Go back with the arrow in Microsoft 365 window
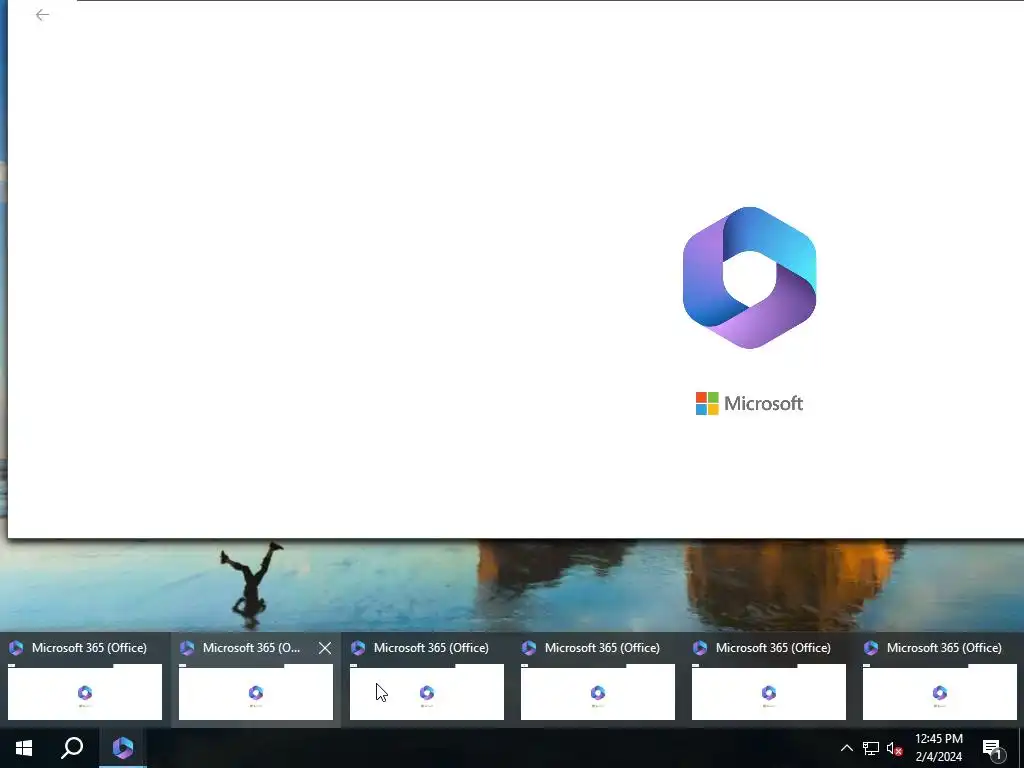 (x=42, y=14)
